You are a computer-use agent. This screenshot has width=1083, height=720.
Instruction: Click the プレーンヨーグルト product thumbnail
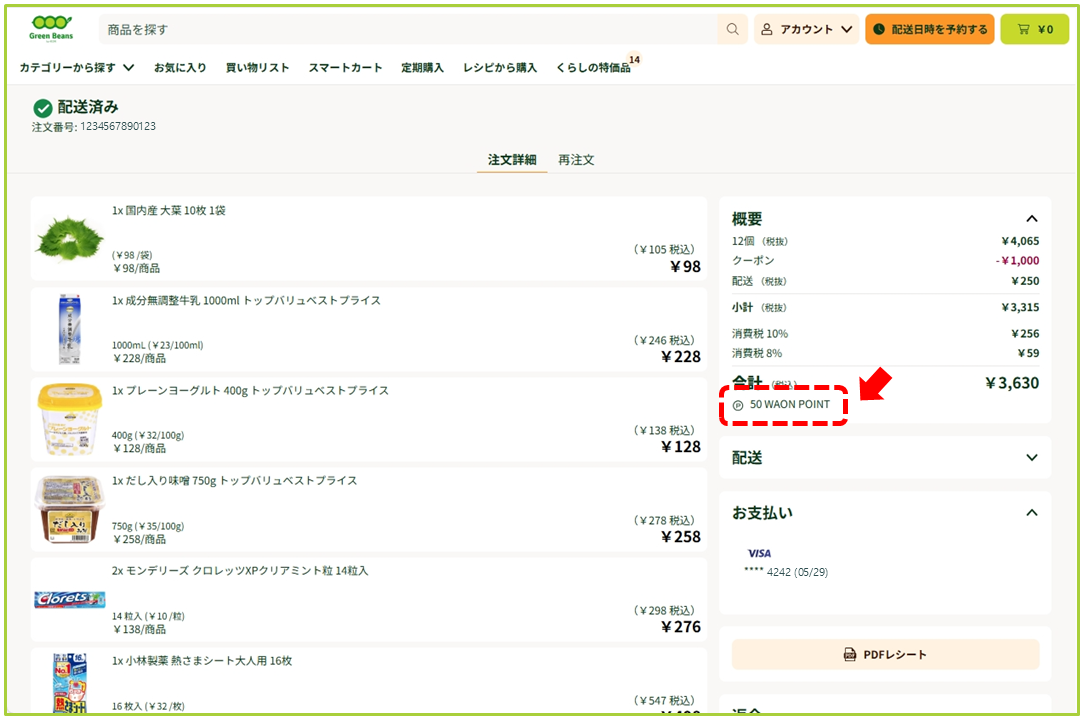[x=69, y=419]
